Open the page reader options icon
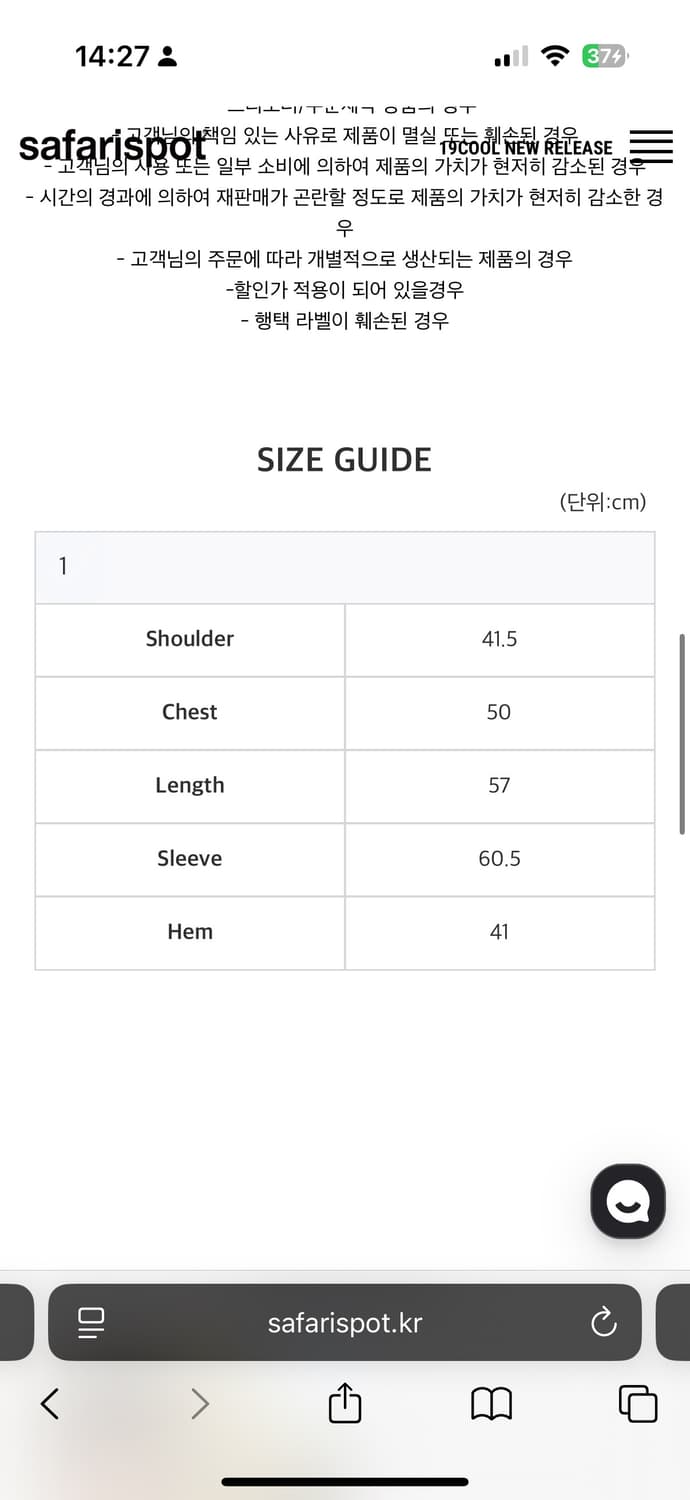 92,1323
